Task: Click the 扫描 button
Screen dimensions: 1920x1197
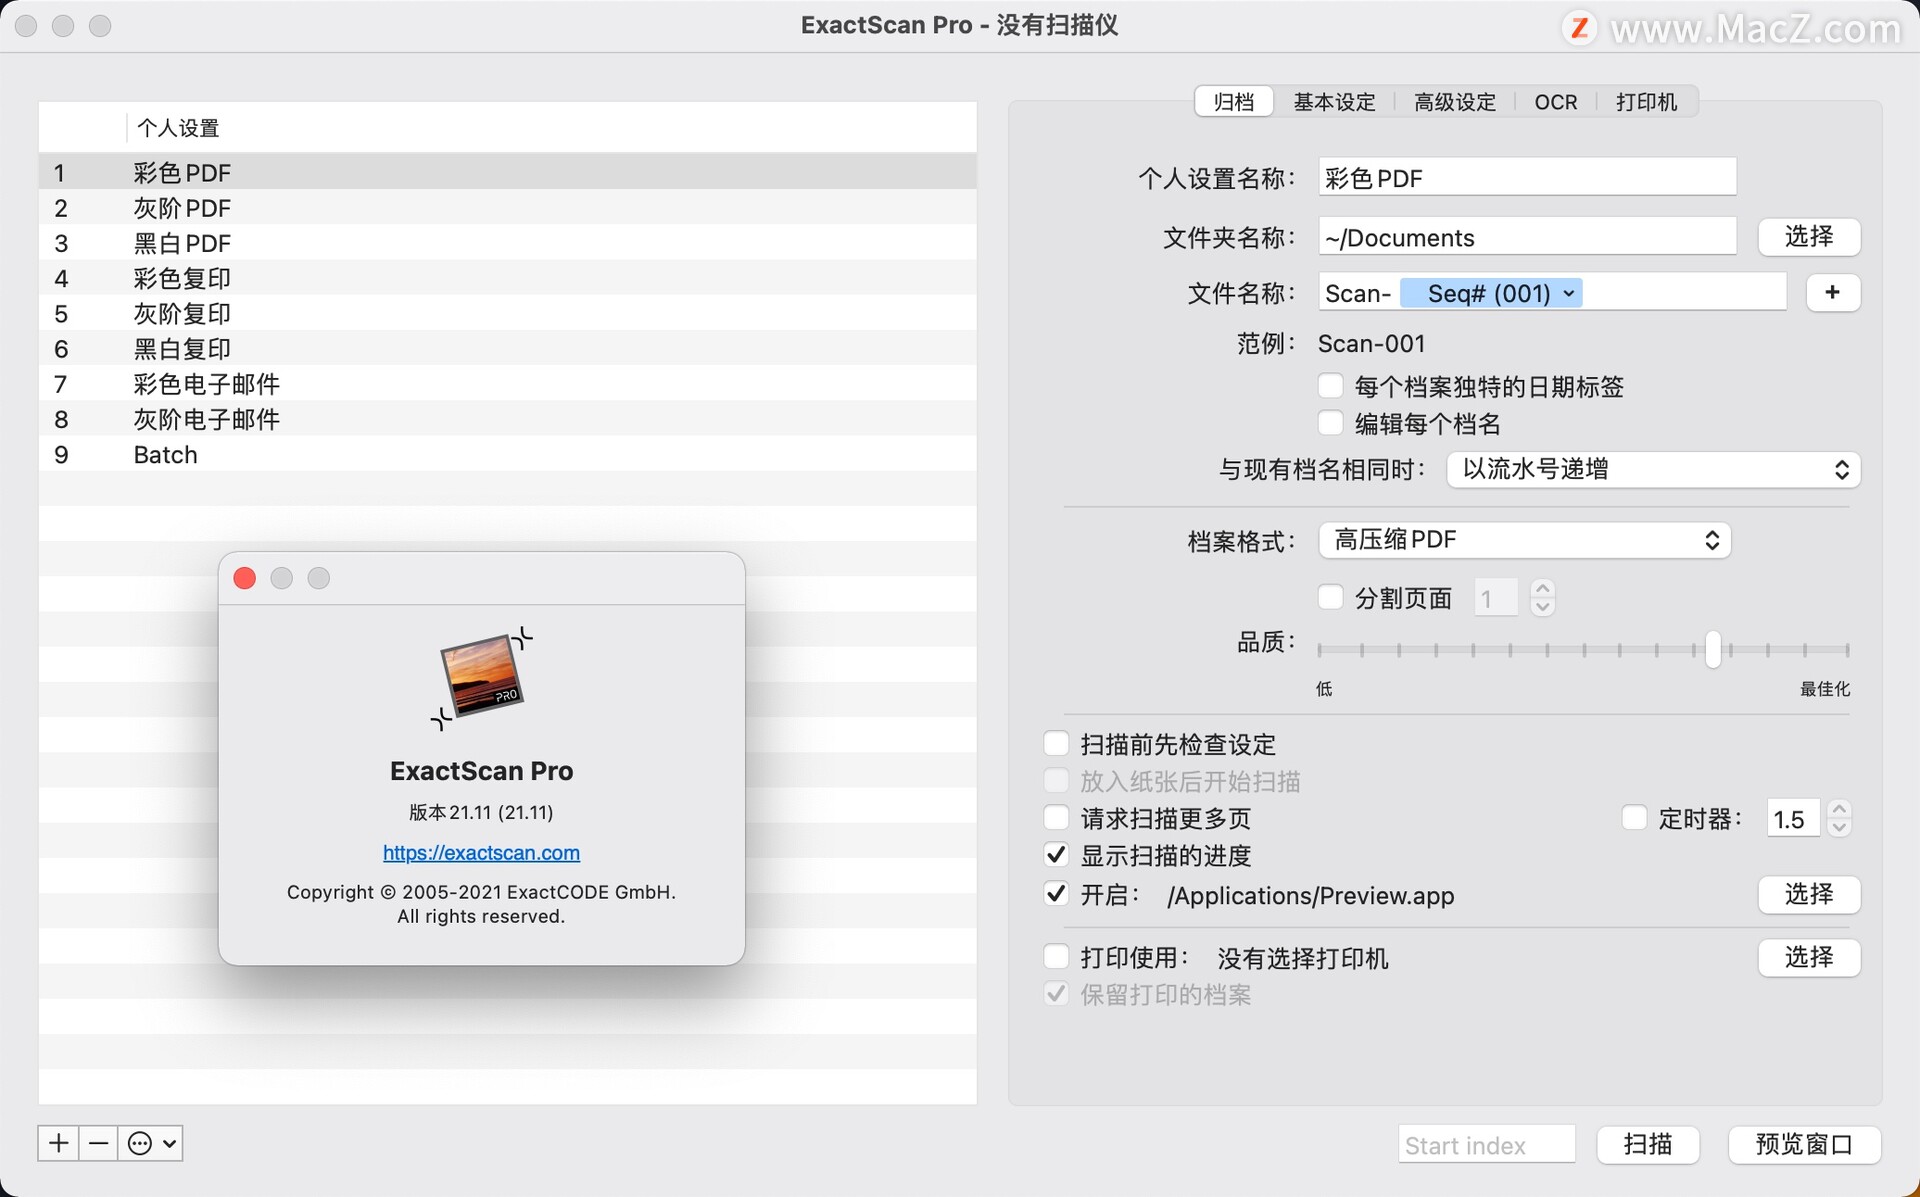Action: (1648, 1144)
